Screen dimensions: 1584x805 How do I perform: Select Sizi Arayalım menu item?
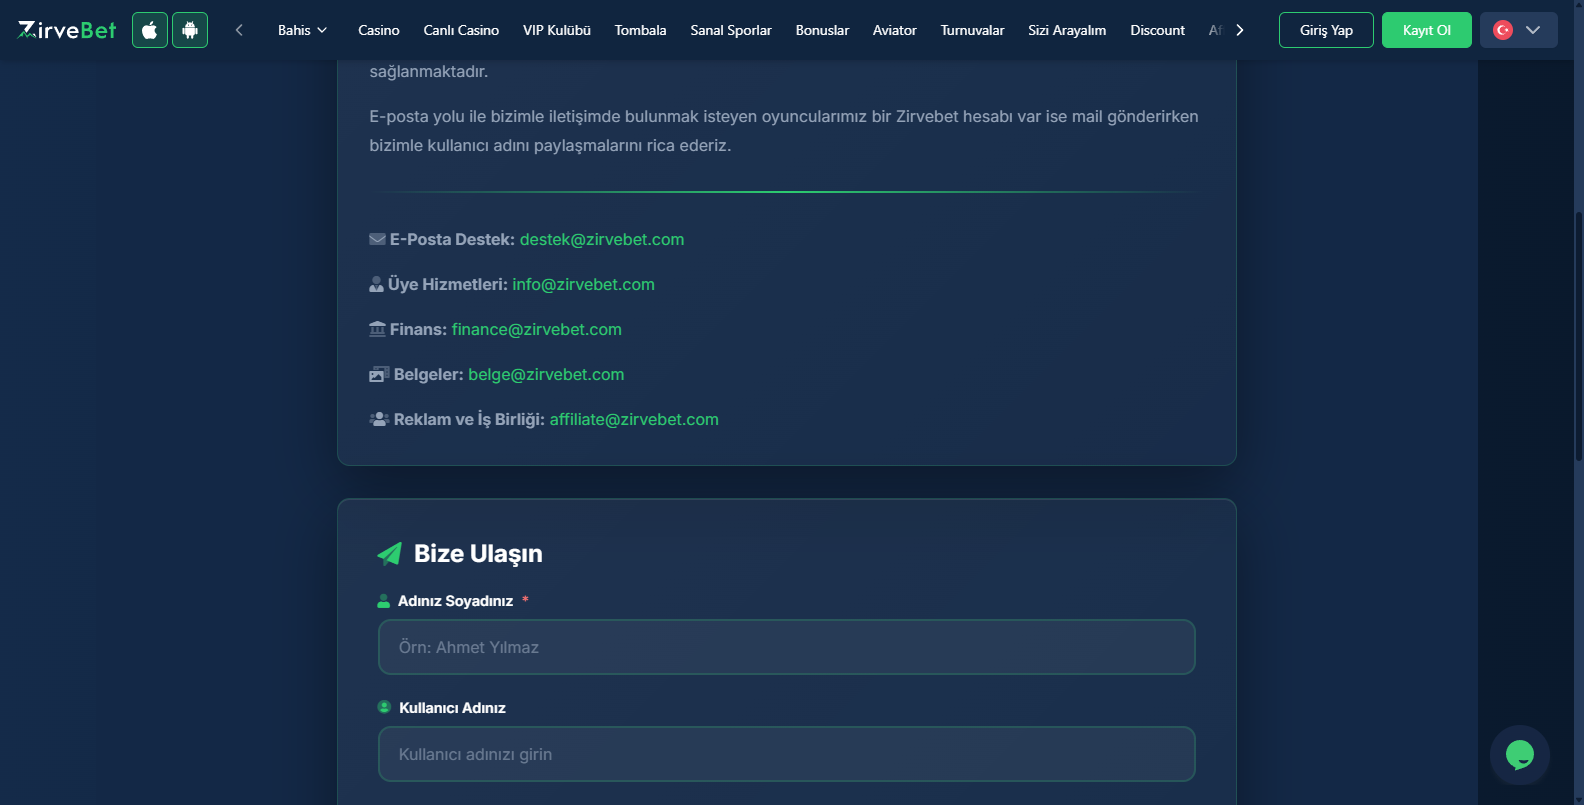(1067, 30)
